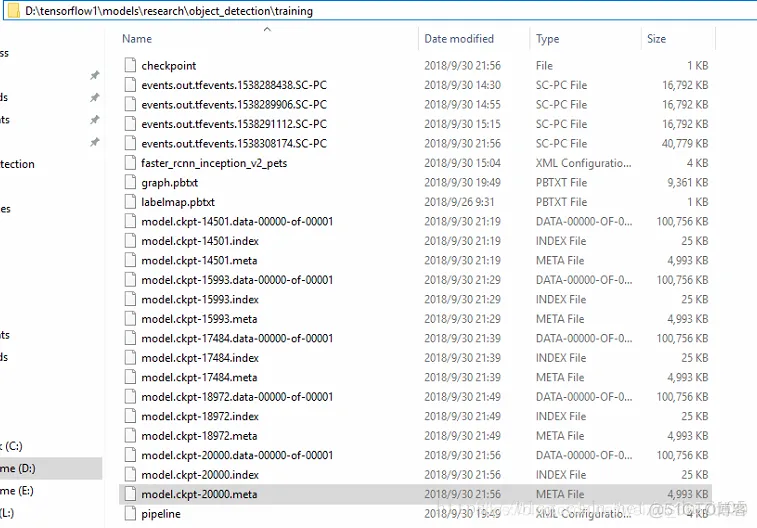
Task: Open the (L:) drive in the navigation pane
Action: click(x=7, y=513)
